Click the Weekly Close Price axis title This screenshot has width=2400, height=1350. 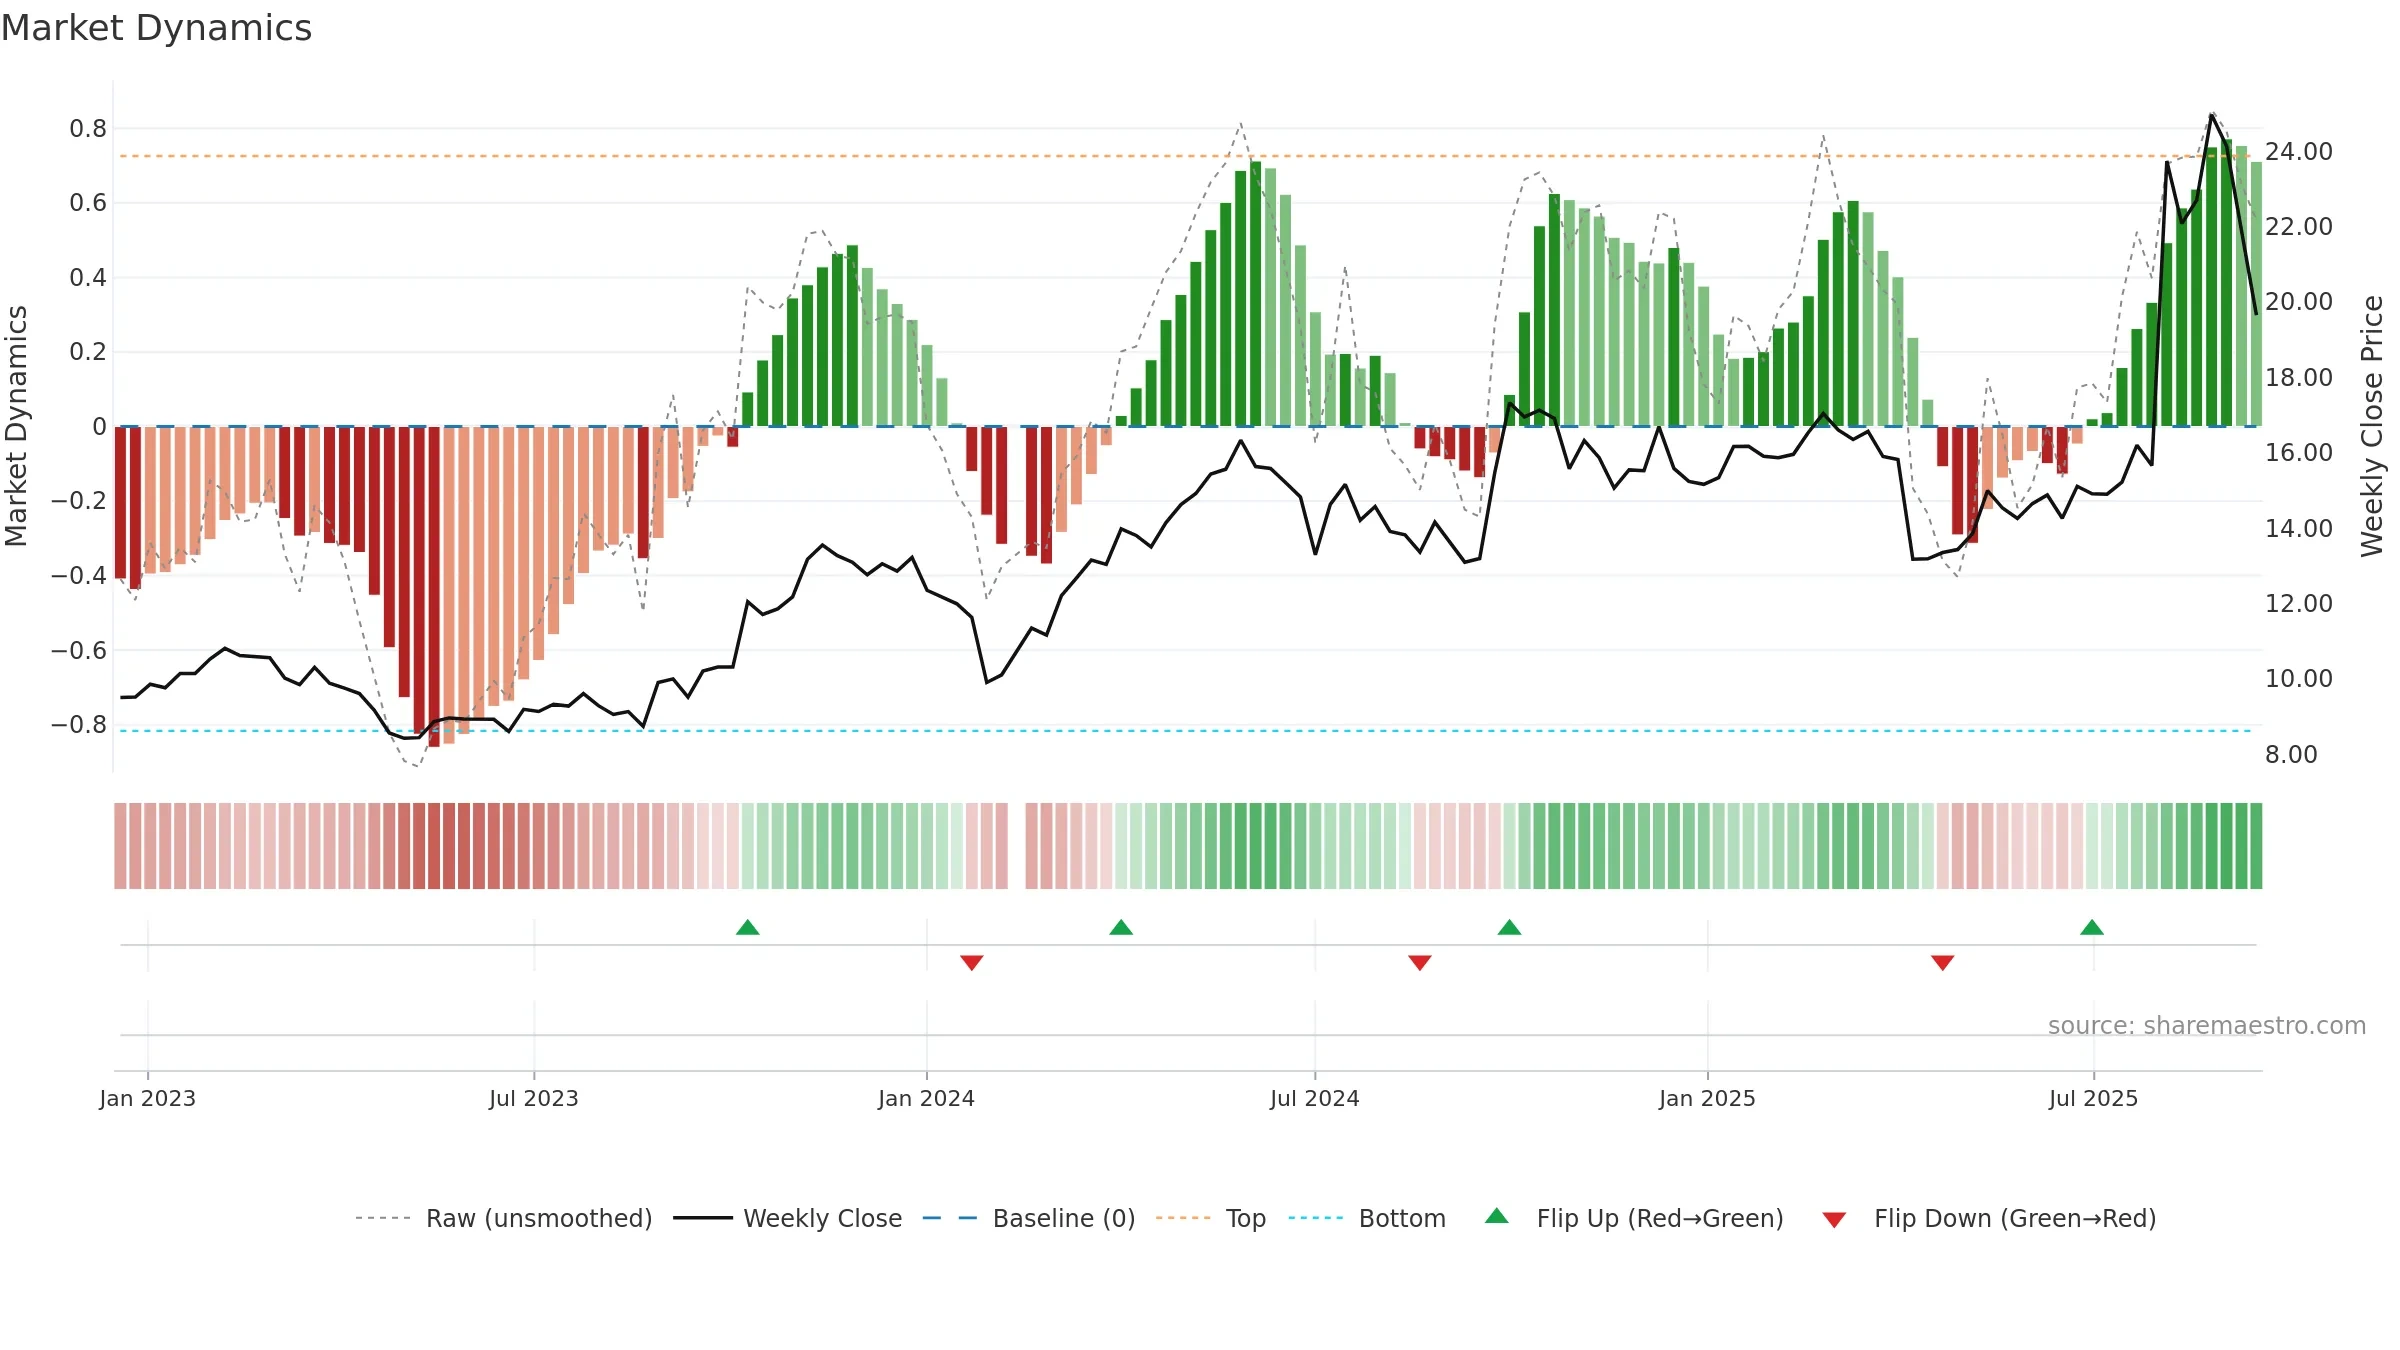pos(2372,426)
